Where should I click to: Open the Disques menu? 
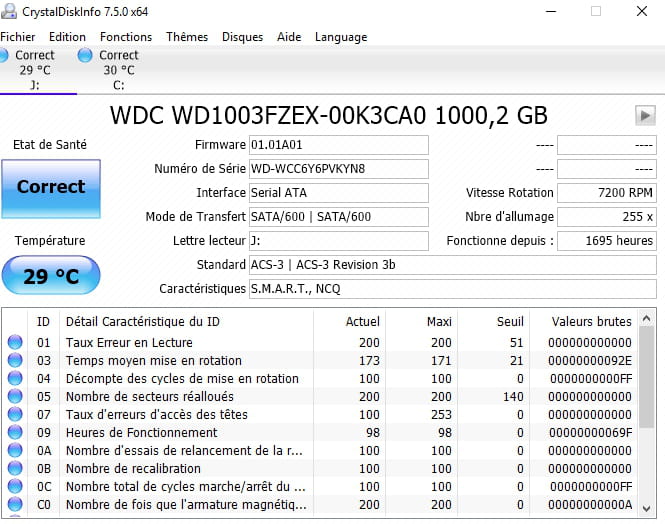click(x=242, y=37)
